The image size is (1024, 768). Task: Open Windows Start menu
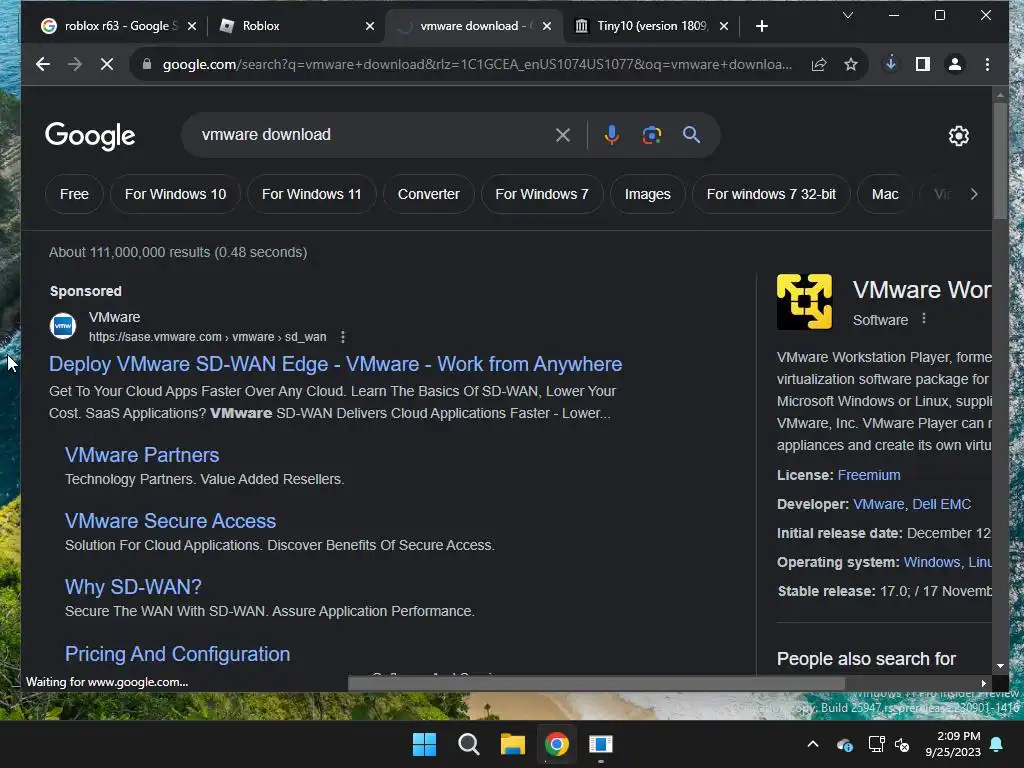(x=424, y=744)
